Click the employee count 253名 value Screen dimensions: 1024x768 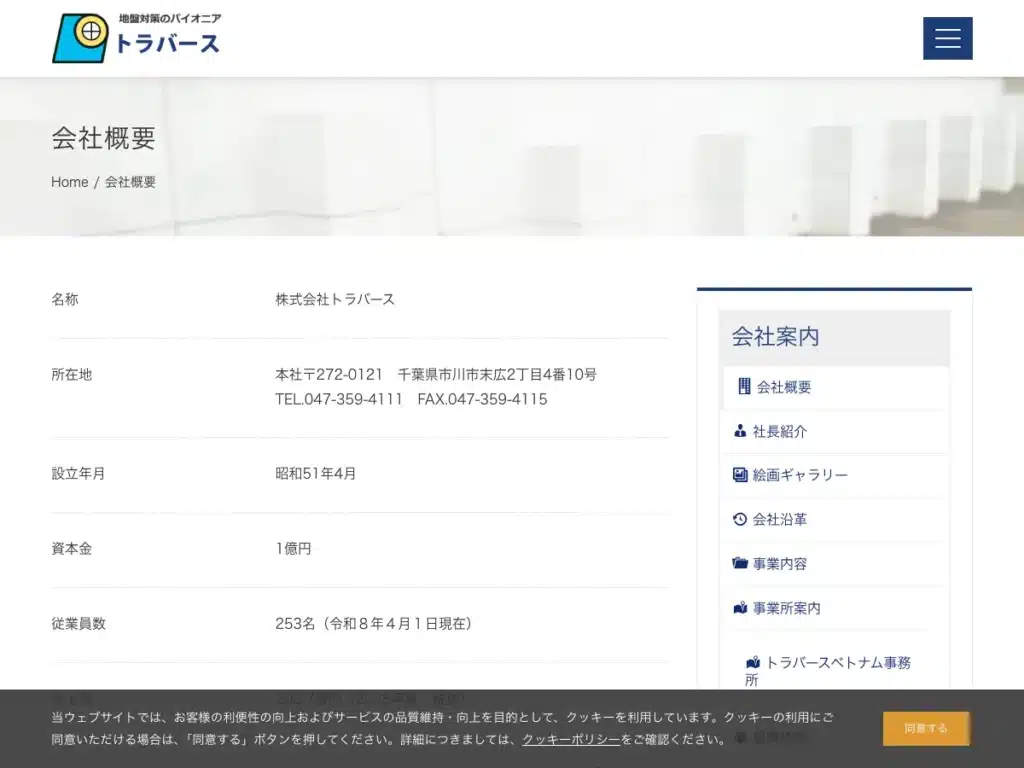pos(374,624)
